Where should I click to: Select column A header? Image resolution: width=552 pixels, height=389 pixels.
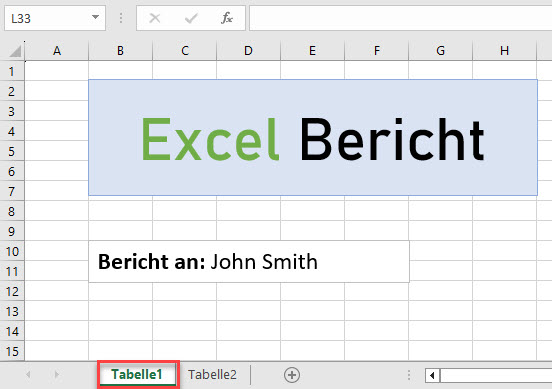click(57, 51)
